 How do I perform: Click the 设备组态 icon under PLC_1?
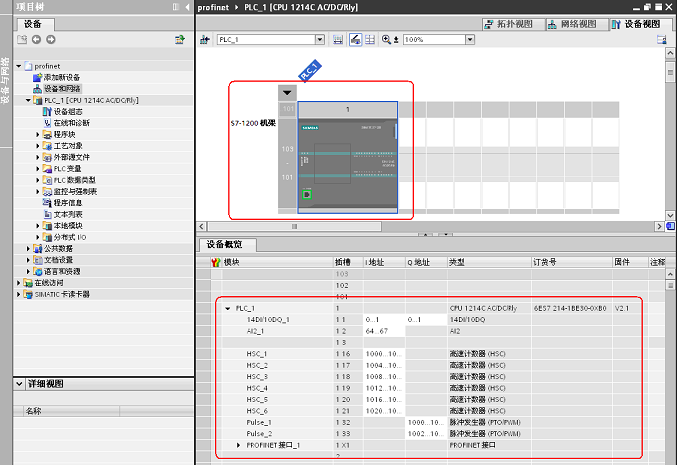click(47, 111)
